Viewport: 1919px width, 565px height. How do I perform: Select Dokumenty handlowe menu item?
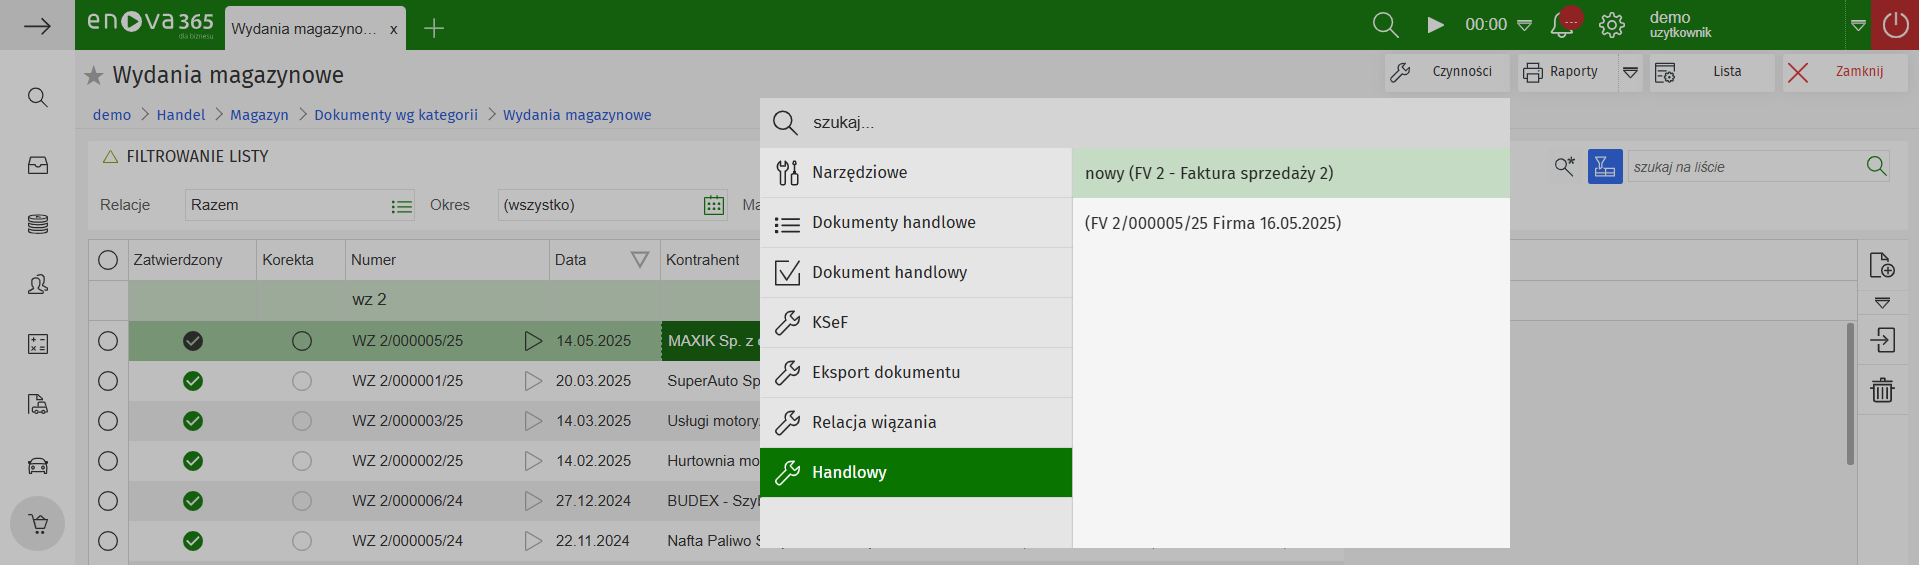893,223
